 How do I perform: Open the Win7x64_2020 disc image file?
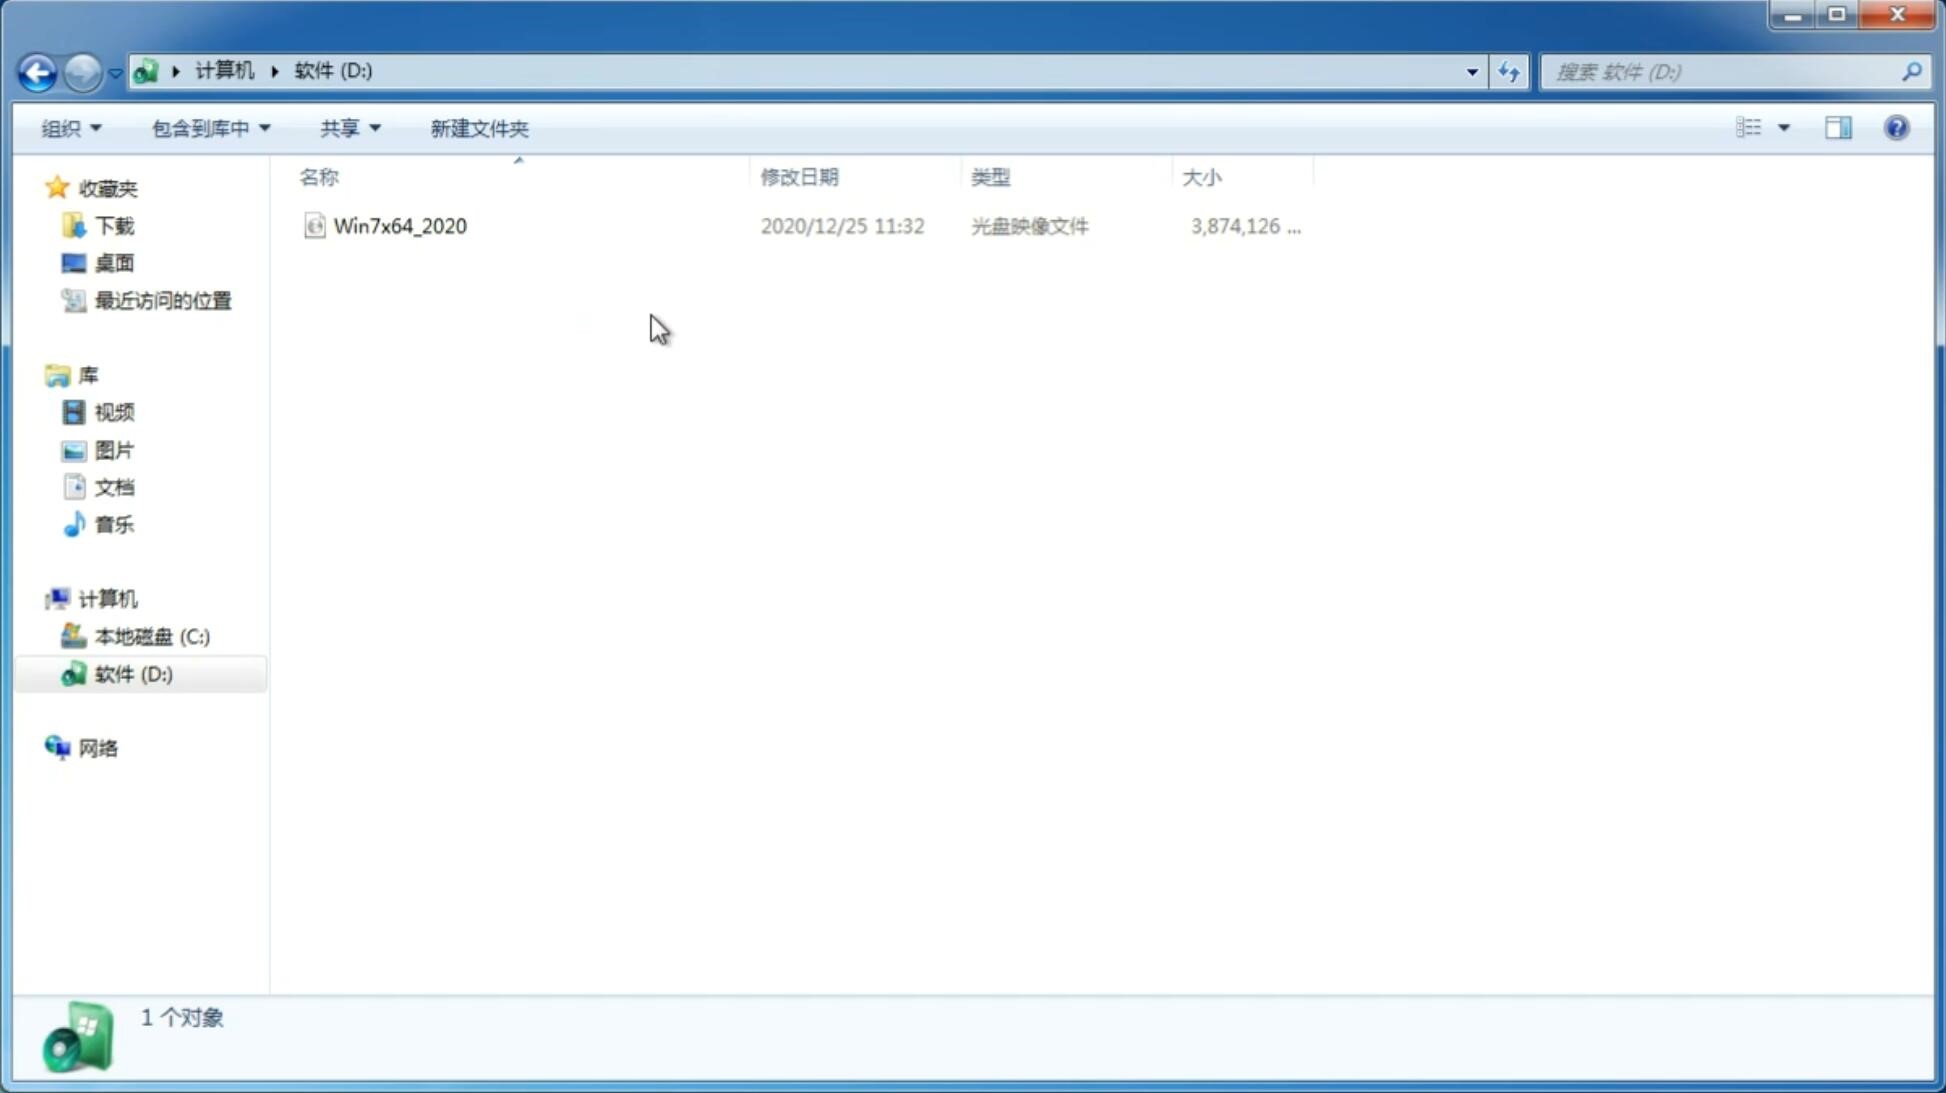398,224
